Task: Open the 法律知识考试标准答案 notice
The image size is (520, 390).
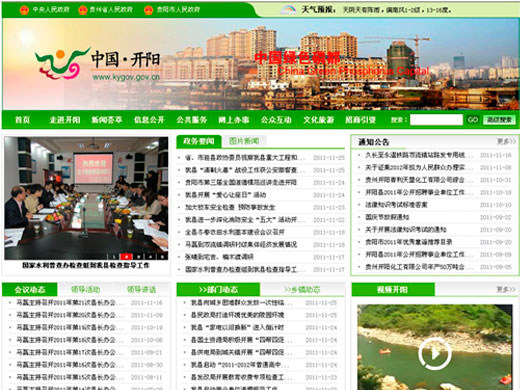Action: click(x=396, y=205)
